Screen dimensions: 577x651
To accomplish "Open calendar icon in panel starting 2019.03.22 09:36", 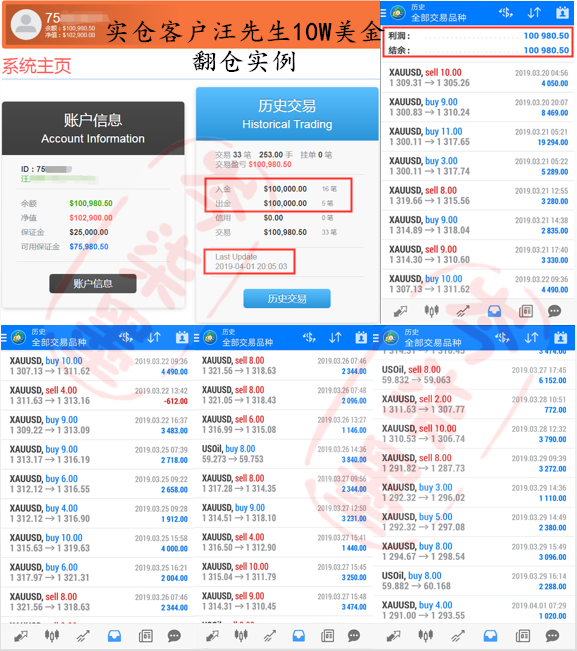I will click(x=182, y=338).
